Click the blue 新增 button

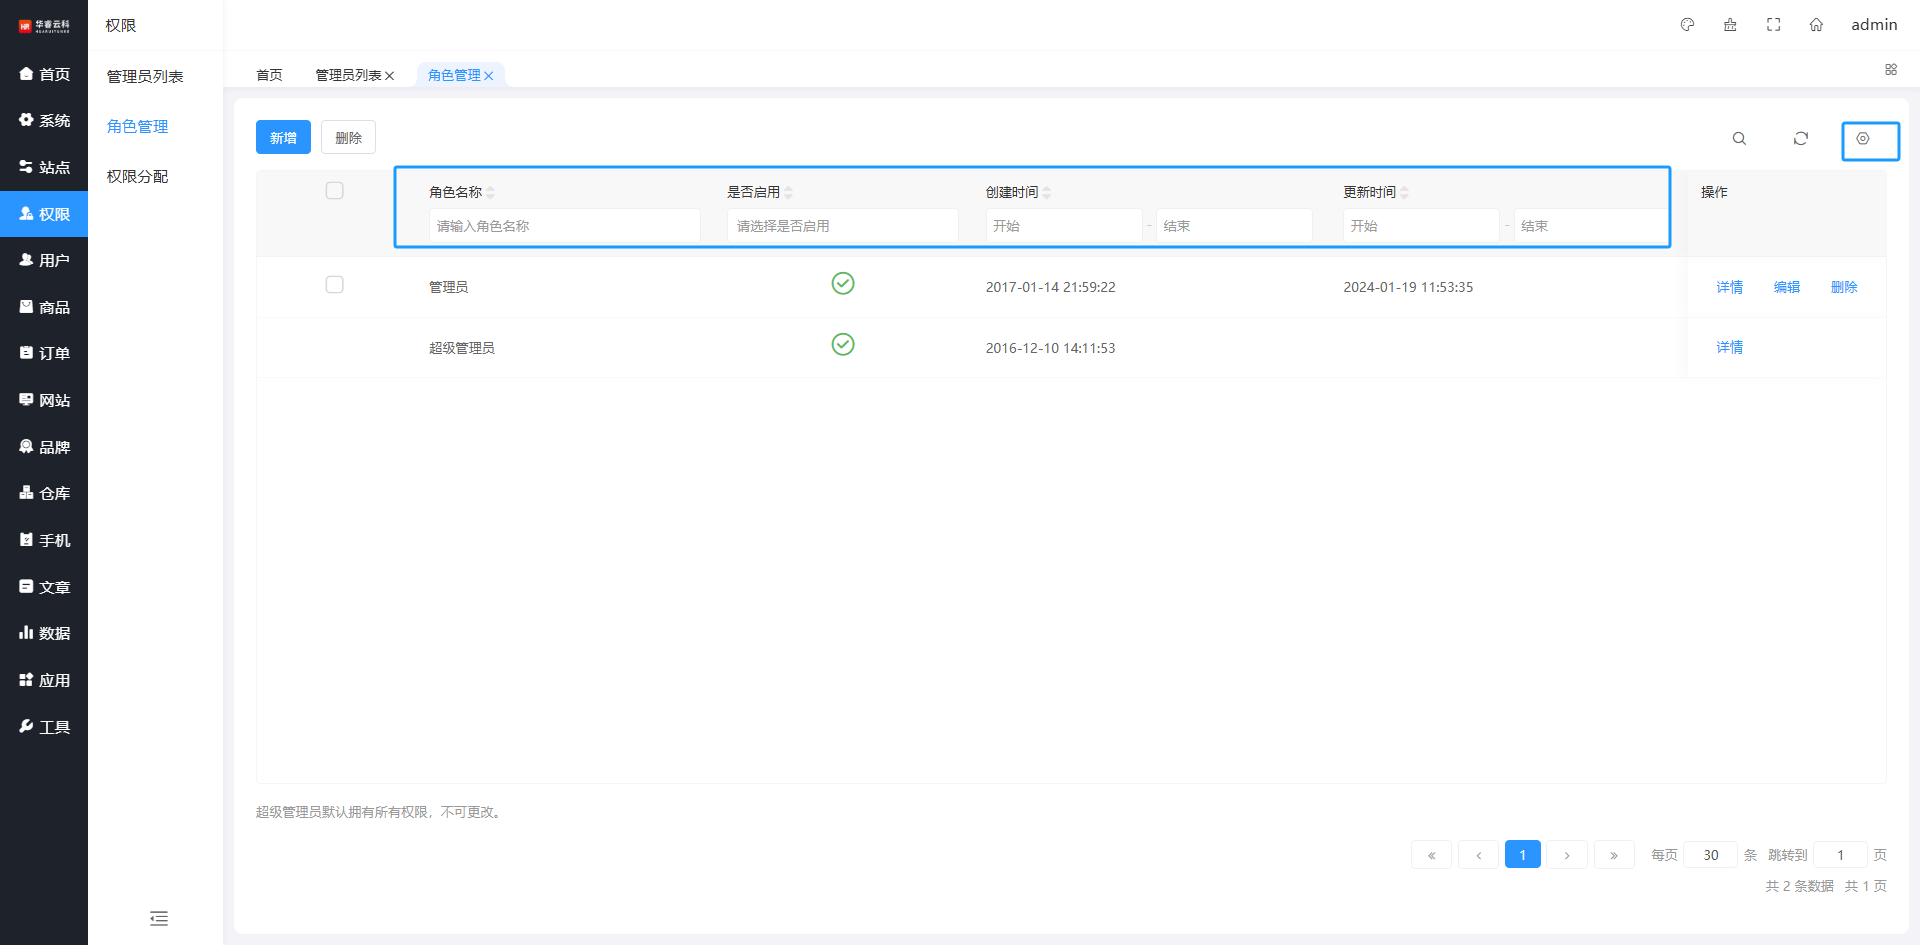(283, 138)
